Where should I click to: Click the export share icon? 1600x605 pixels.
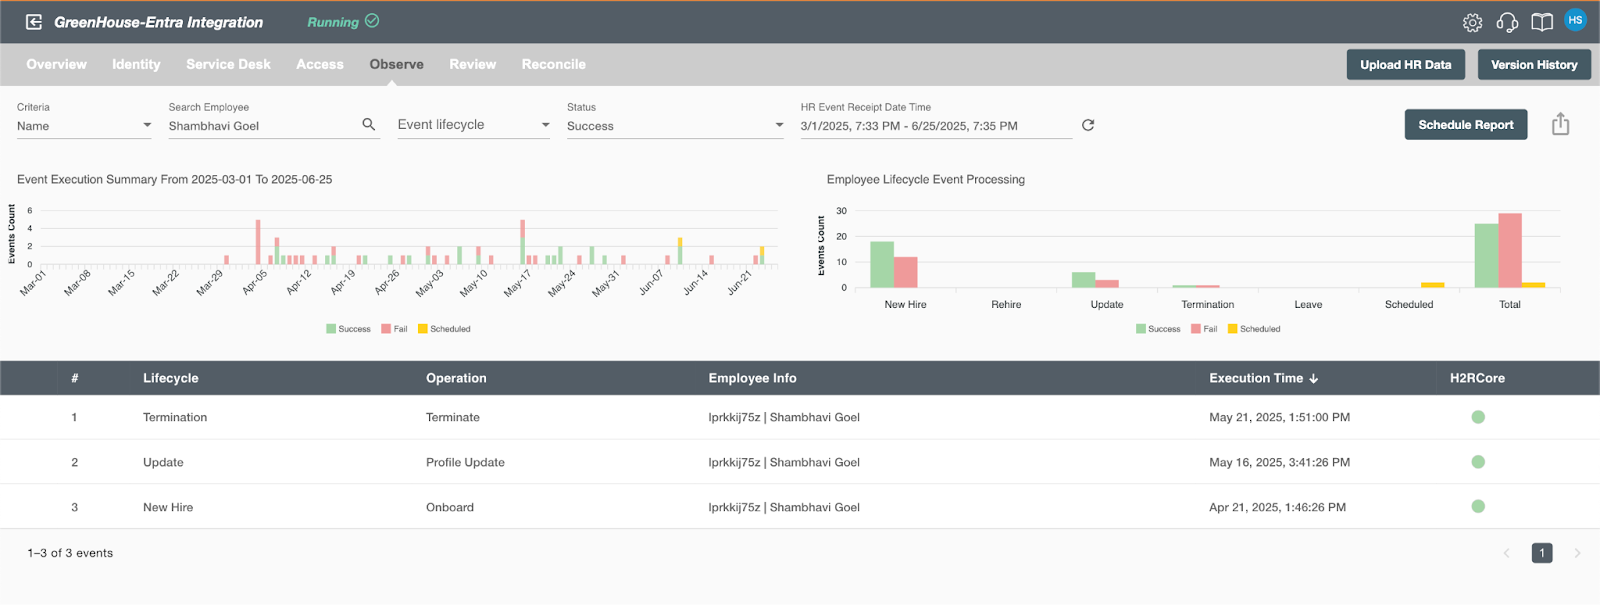pos(1560,124)
